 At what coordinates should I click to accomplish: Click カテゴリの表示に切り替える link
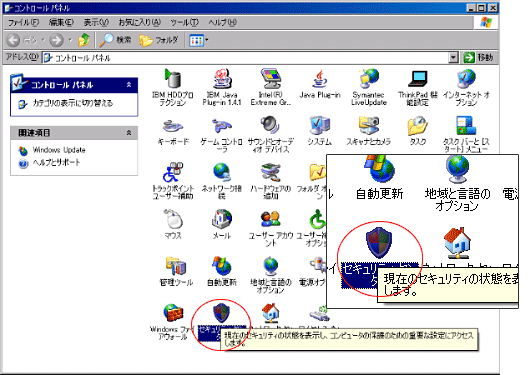tap(72, 103)
